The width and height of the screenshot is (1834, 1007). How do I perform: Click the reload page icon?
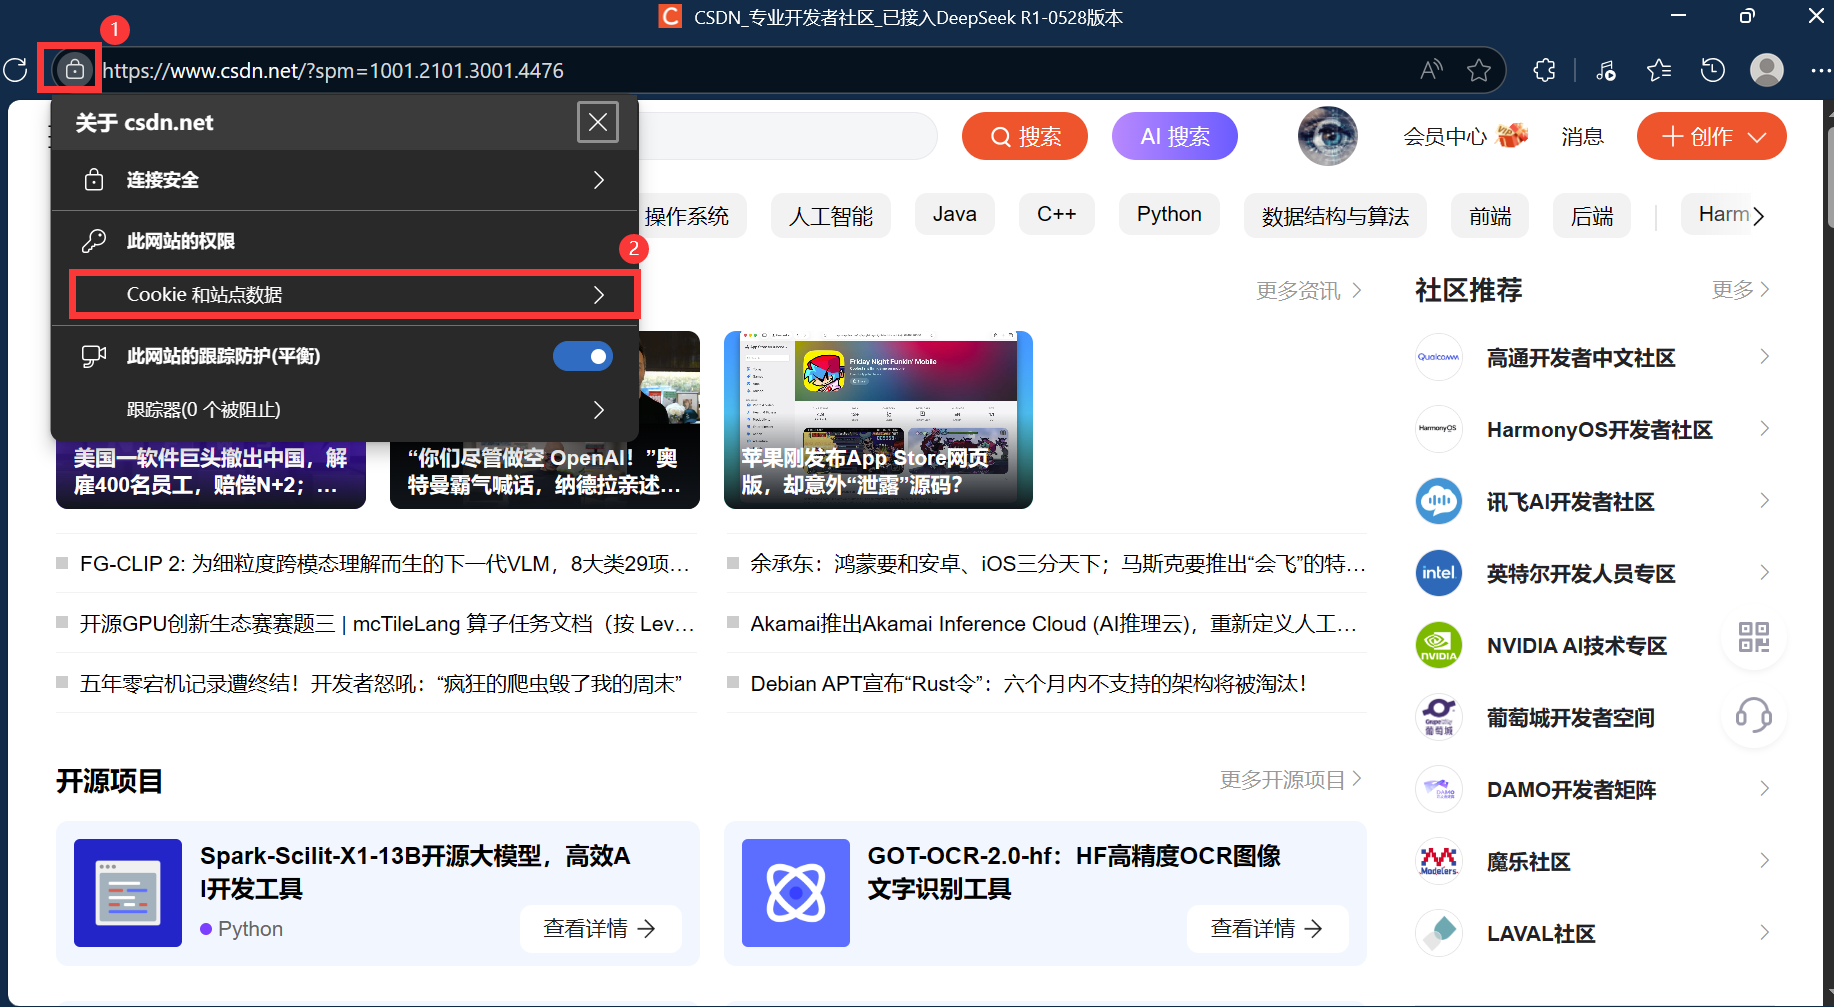tap(15, 70)
